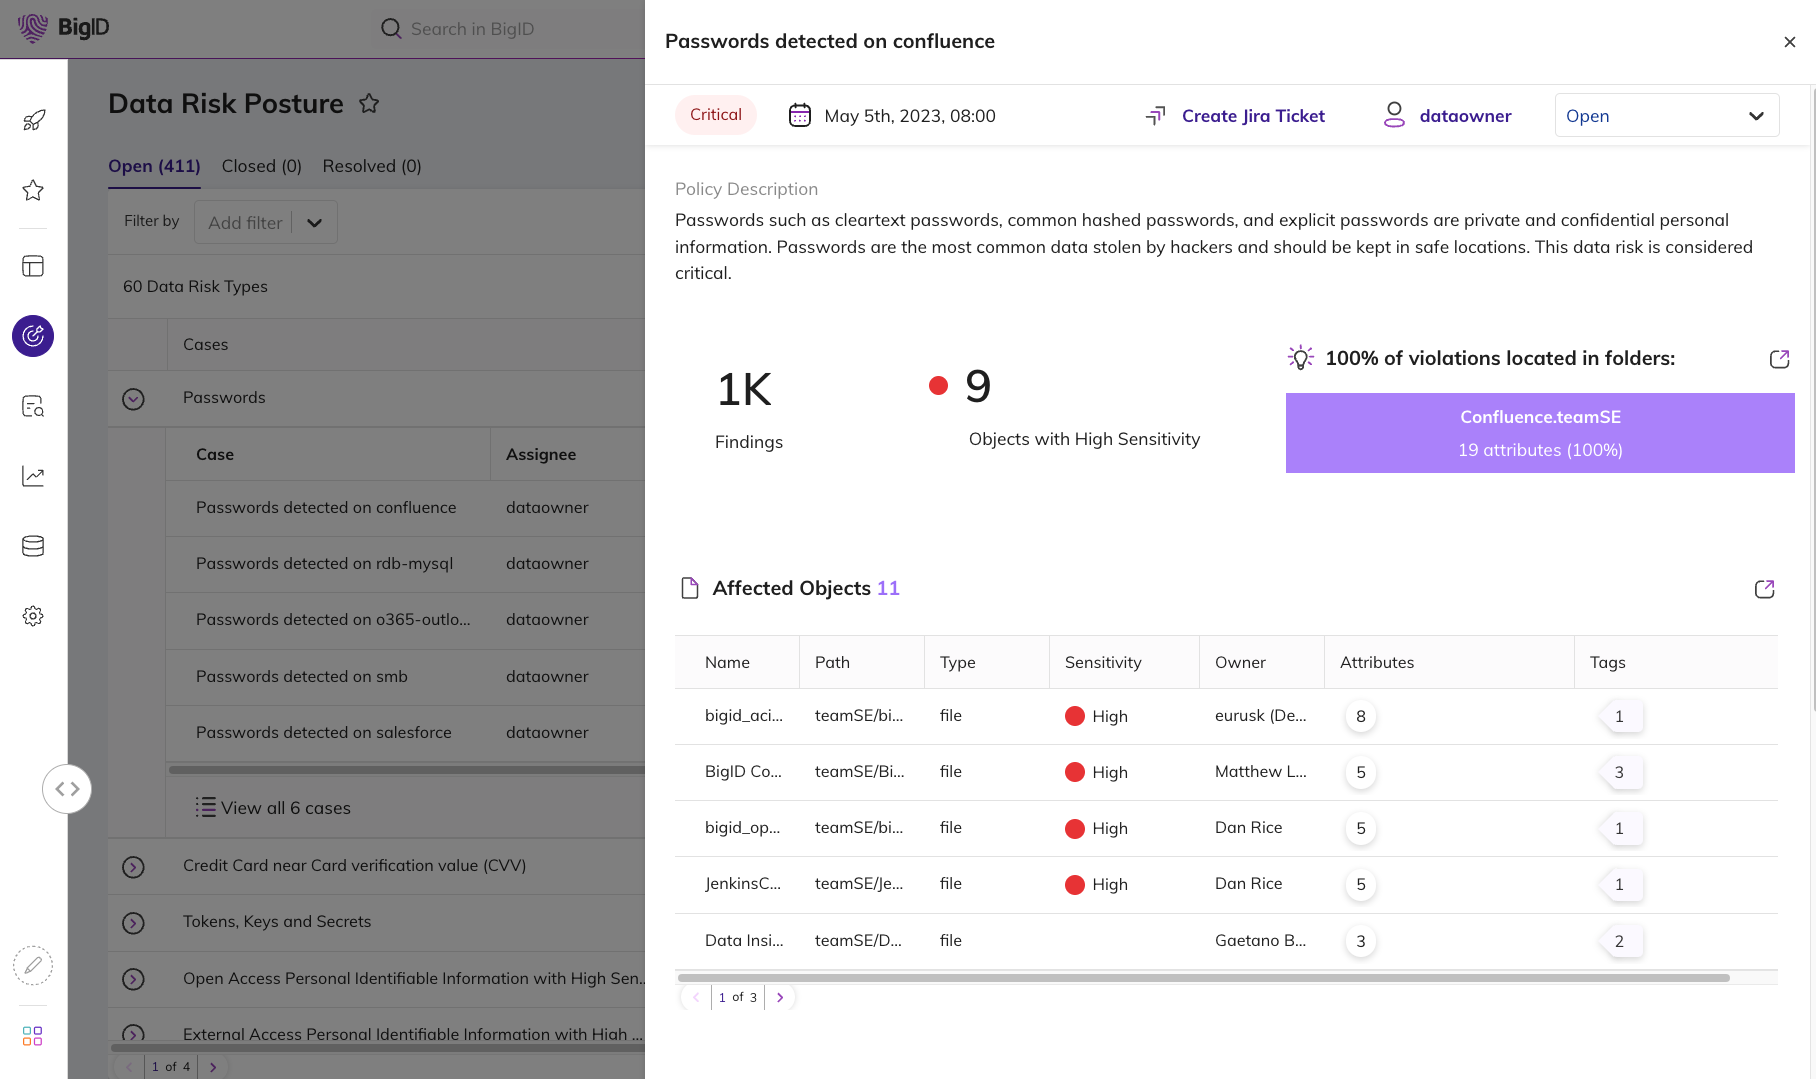Go to next risk types page

pos(213,1067)
